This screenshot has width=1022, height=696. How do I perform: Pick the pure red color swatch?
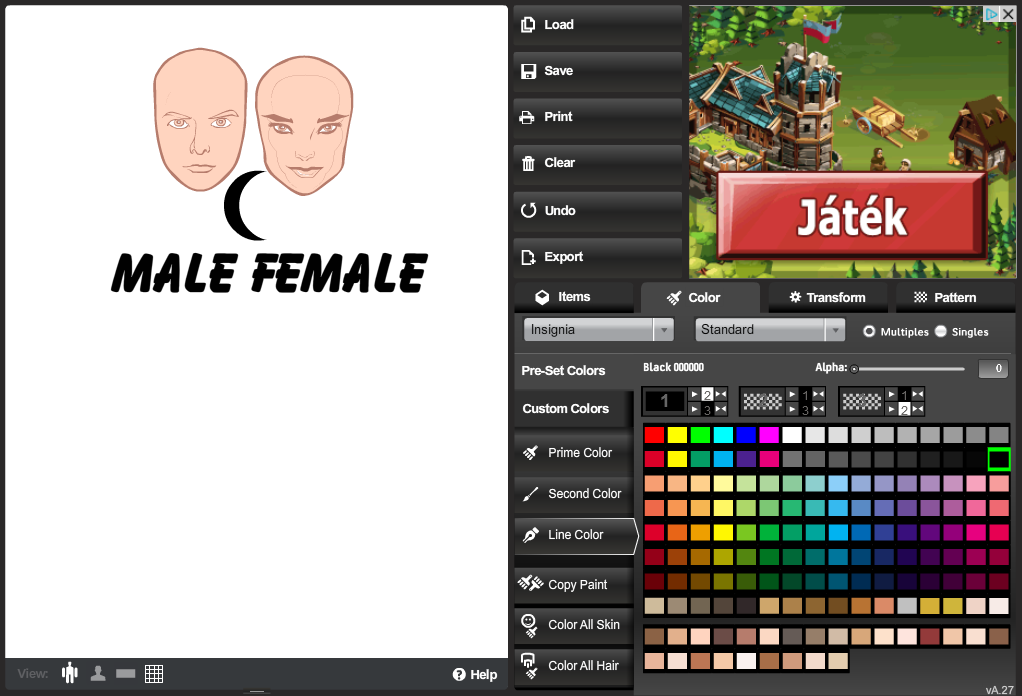pos(654,435)
